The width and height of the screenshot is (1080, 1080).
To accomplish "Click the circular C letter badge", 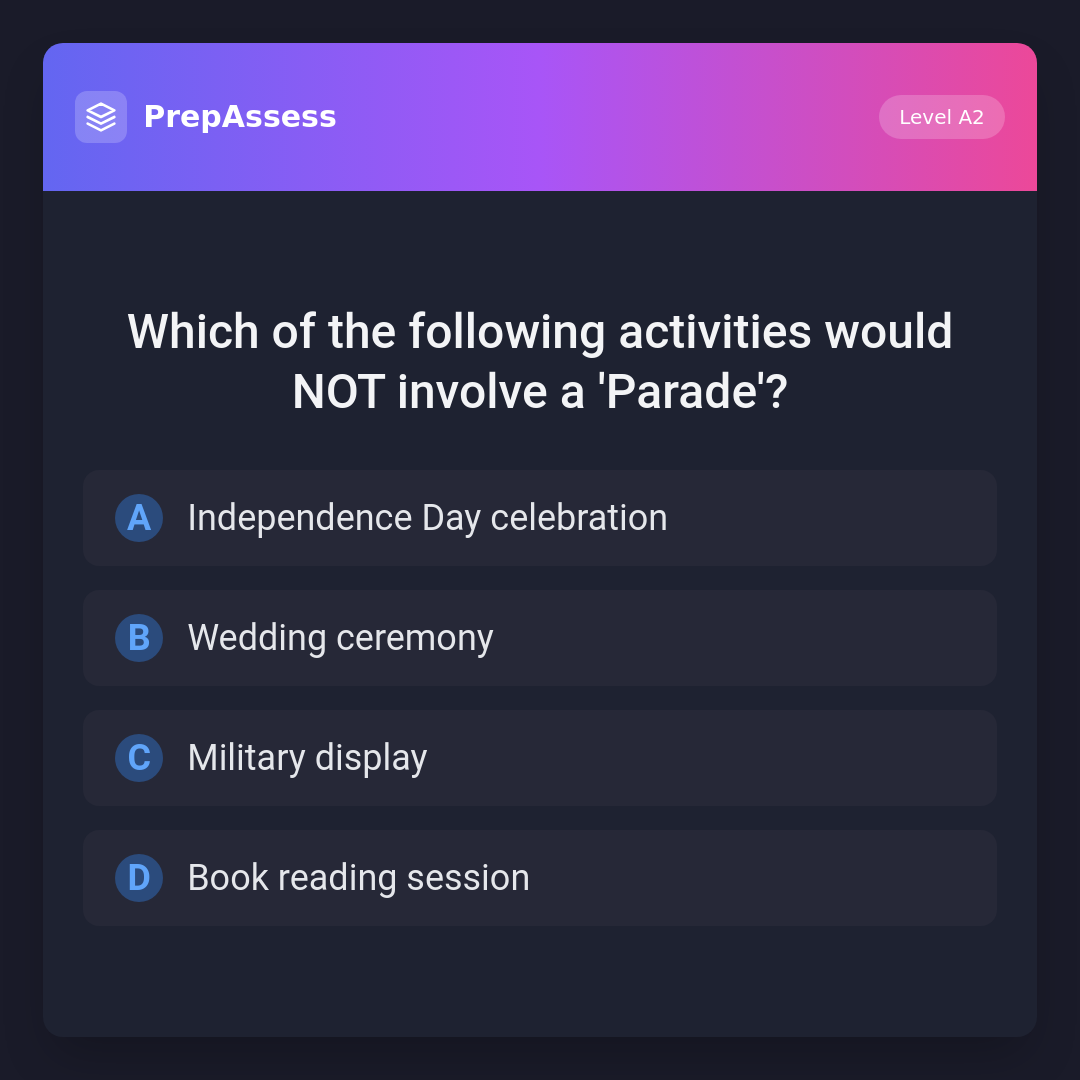I will tap(139, 758).
